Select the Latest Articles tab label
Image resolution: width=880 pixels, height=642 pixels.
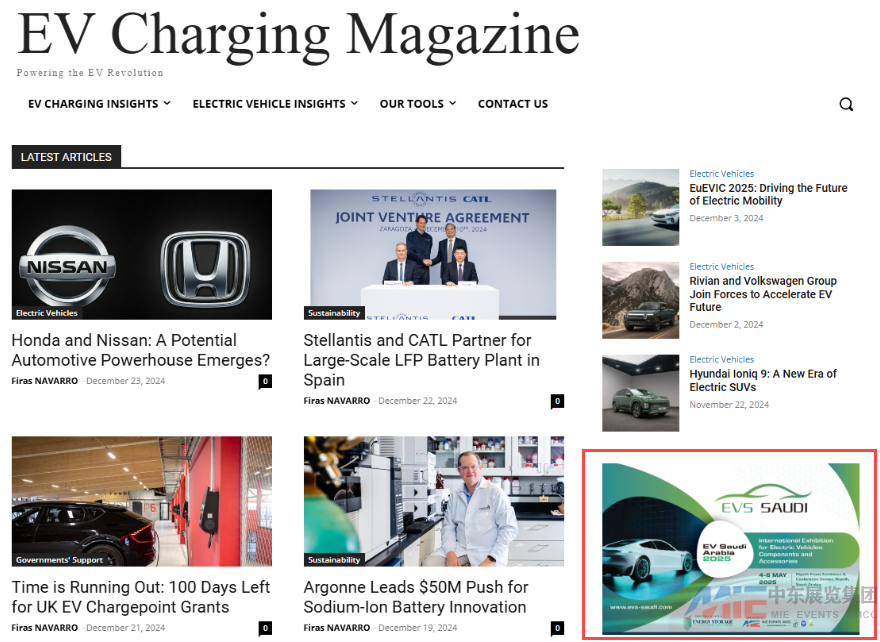66,157
